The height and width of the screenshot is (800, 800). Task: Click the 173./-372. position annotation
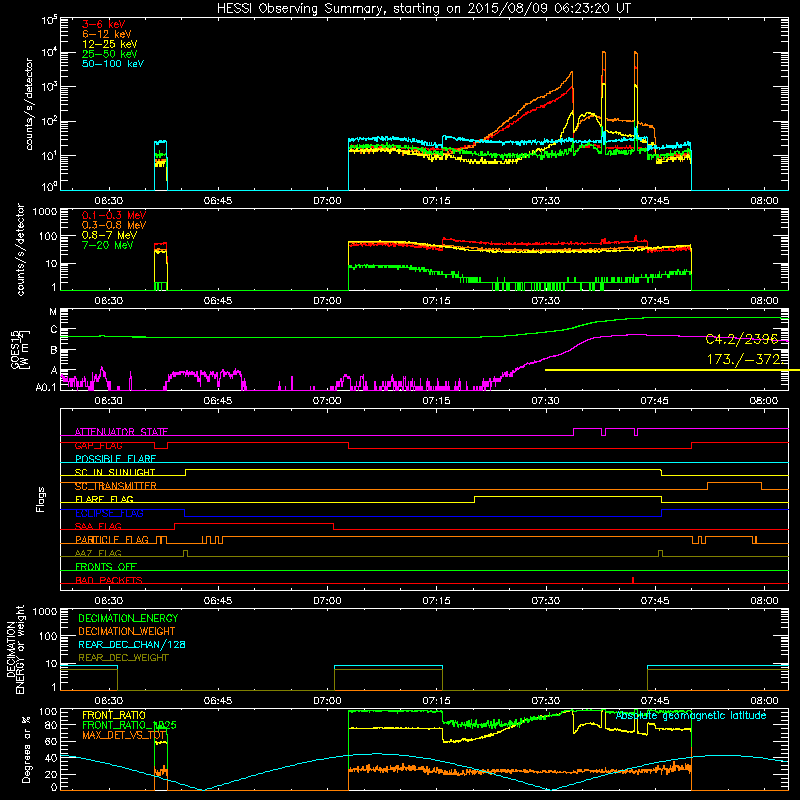pyautogui.click(x=743, y=359)
